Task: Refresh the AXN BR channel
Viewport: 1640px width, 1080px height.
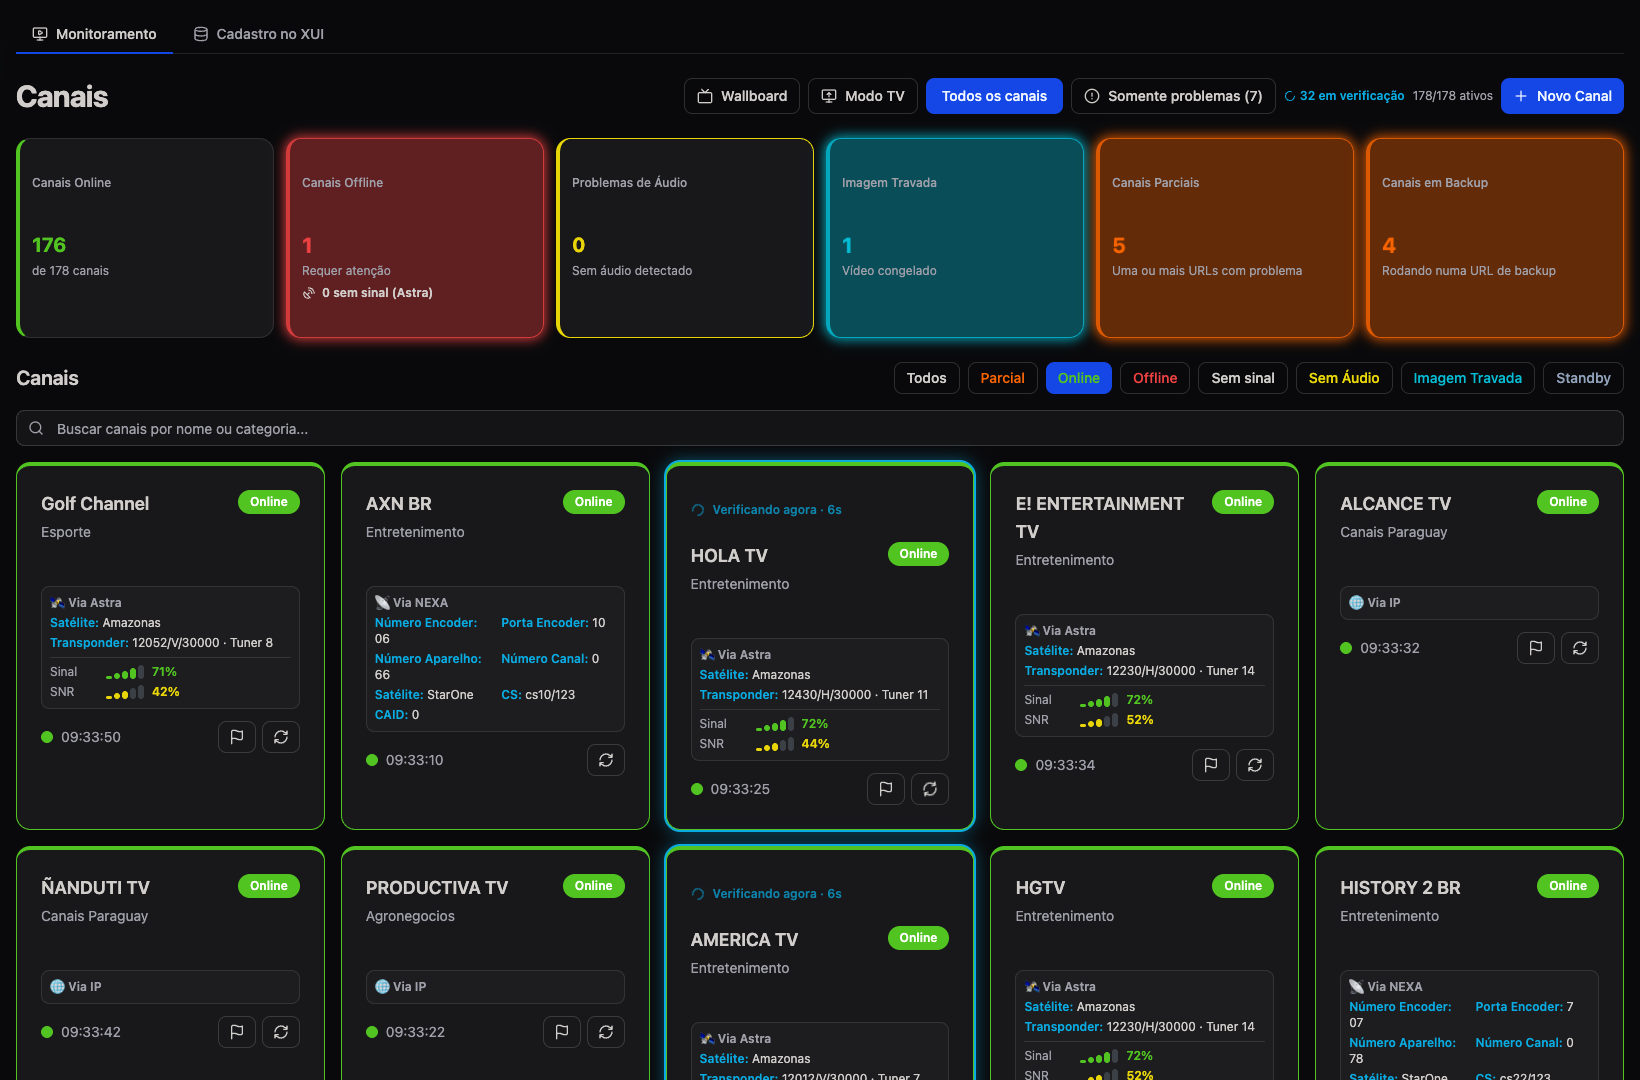Action: (606, 760)
